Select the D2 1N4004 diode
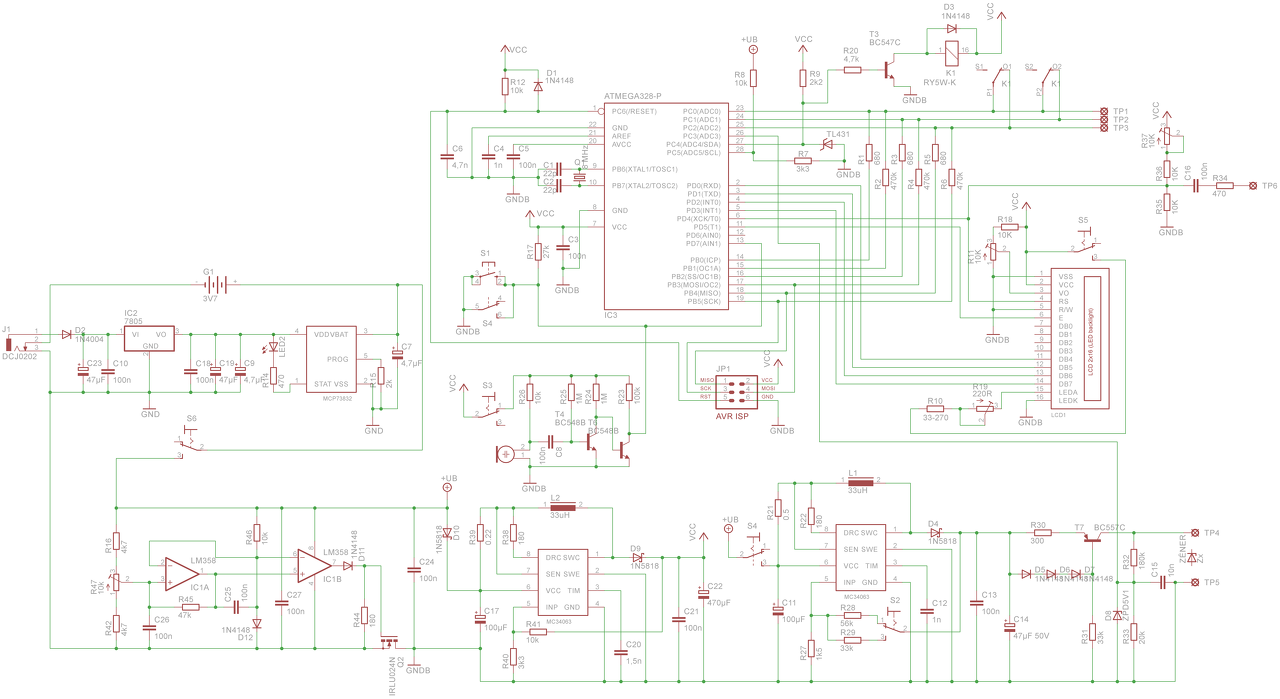This screenshot has height=699, width=1280. 66,334
